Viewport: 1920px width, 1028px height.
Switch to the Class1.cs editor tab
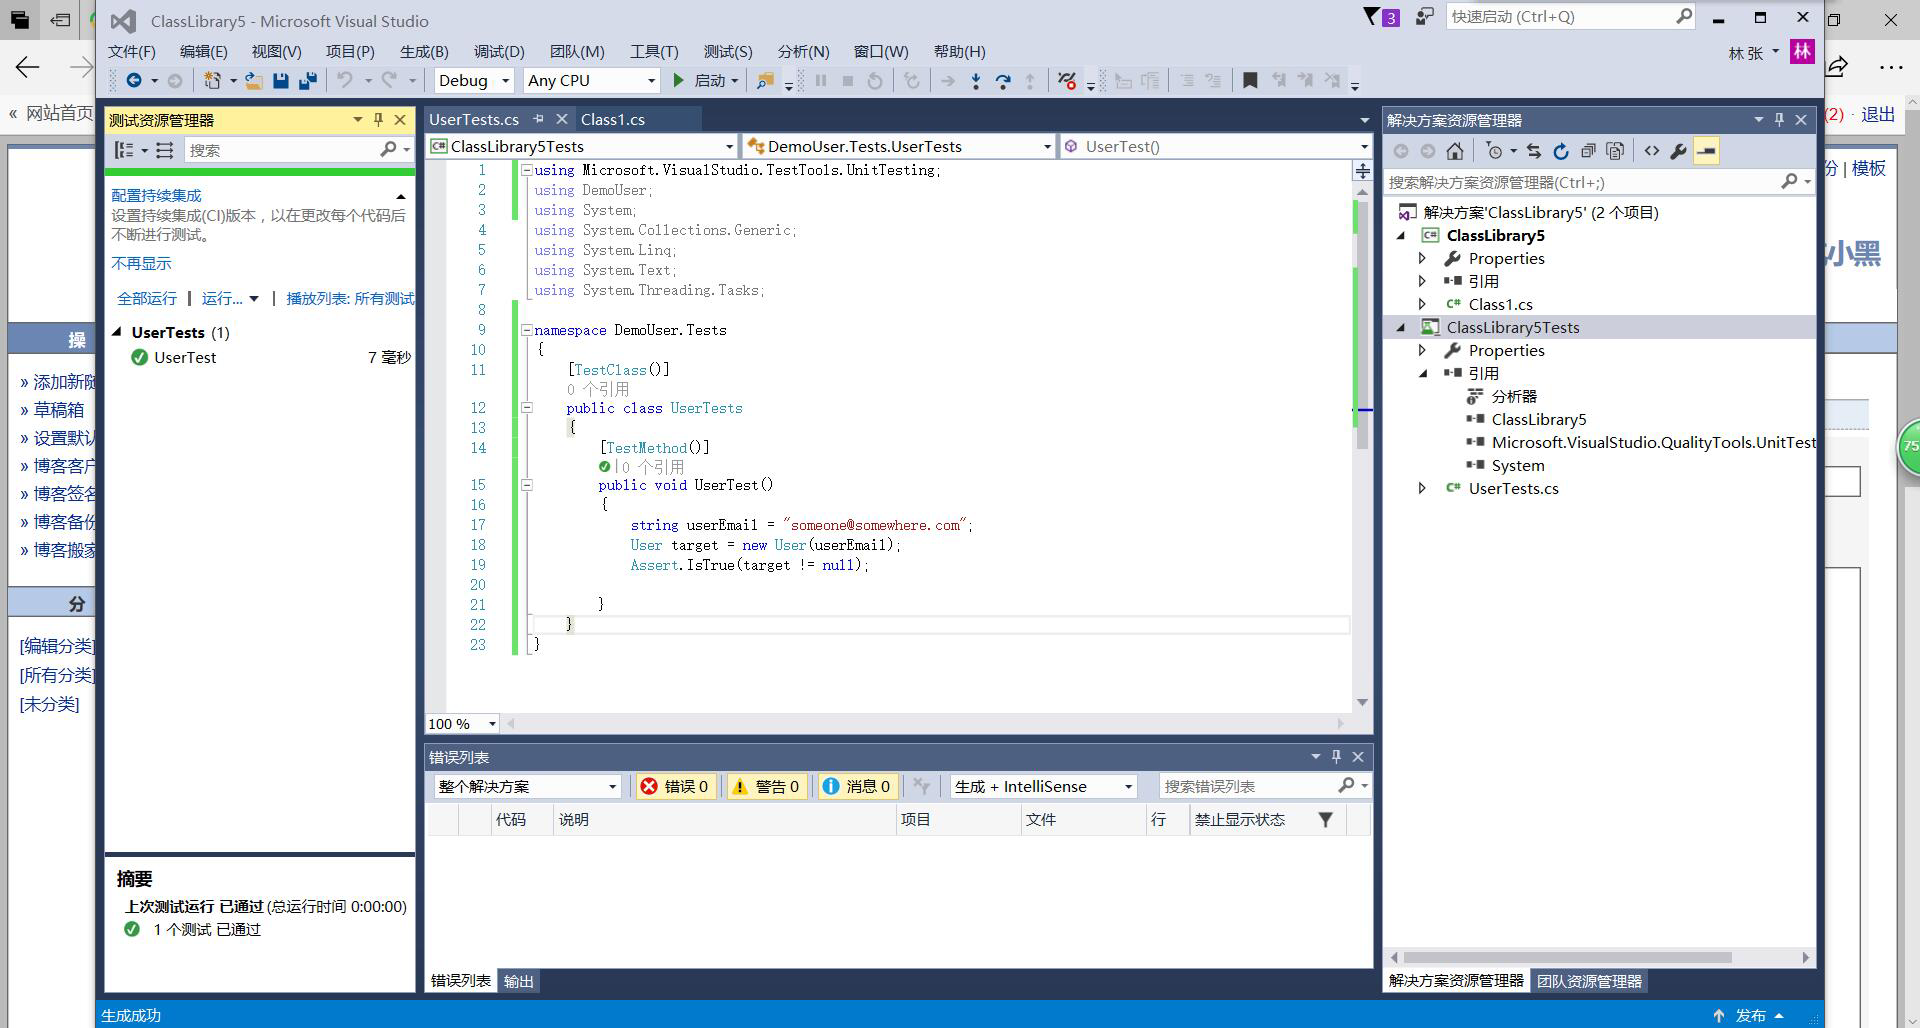[x=613, y=119]
